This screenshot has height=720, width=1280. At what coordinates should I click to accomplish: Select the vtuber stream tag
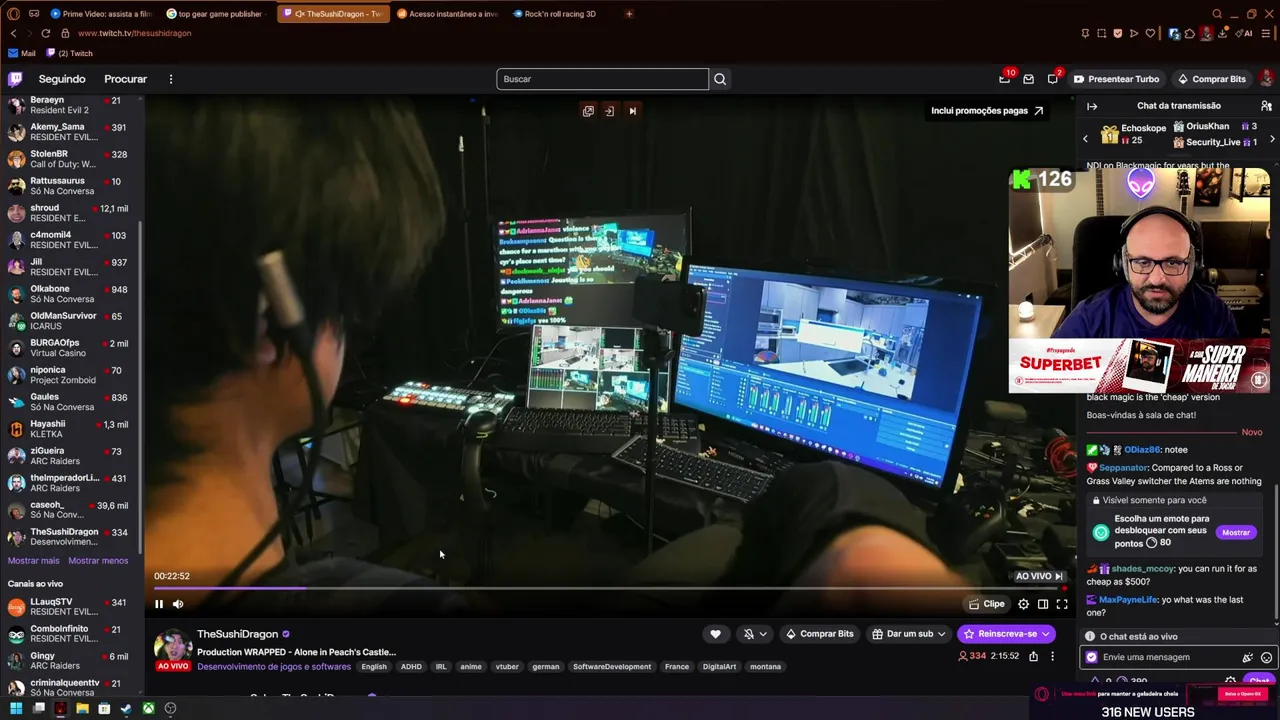click(x=507, y=667)
